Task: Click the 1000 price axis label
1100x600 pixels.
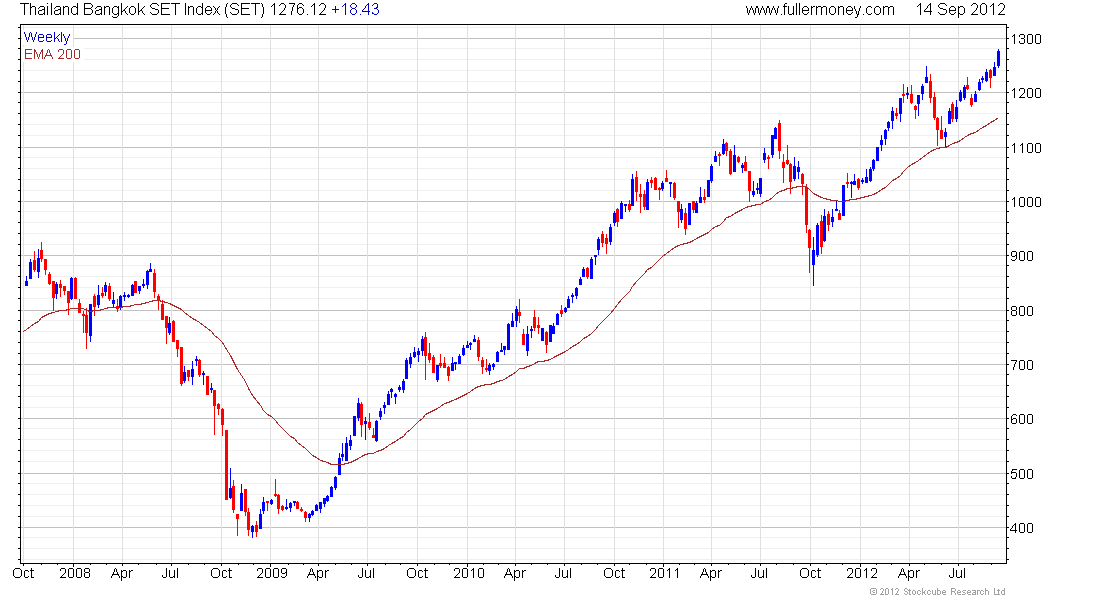Action: [x=1026, y=202]
